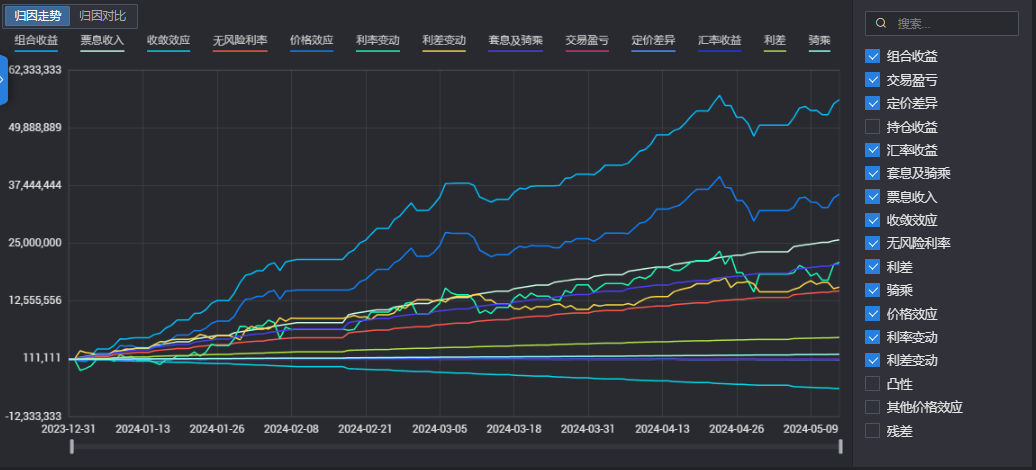Uncheck the 利差变动 checkbox

tap(872, 360)
